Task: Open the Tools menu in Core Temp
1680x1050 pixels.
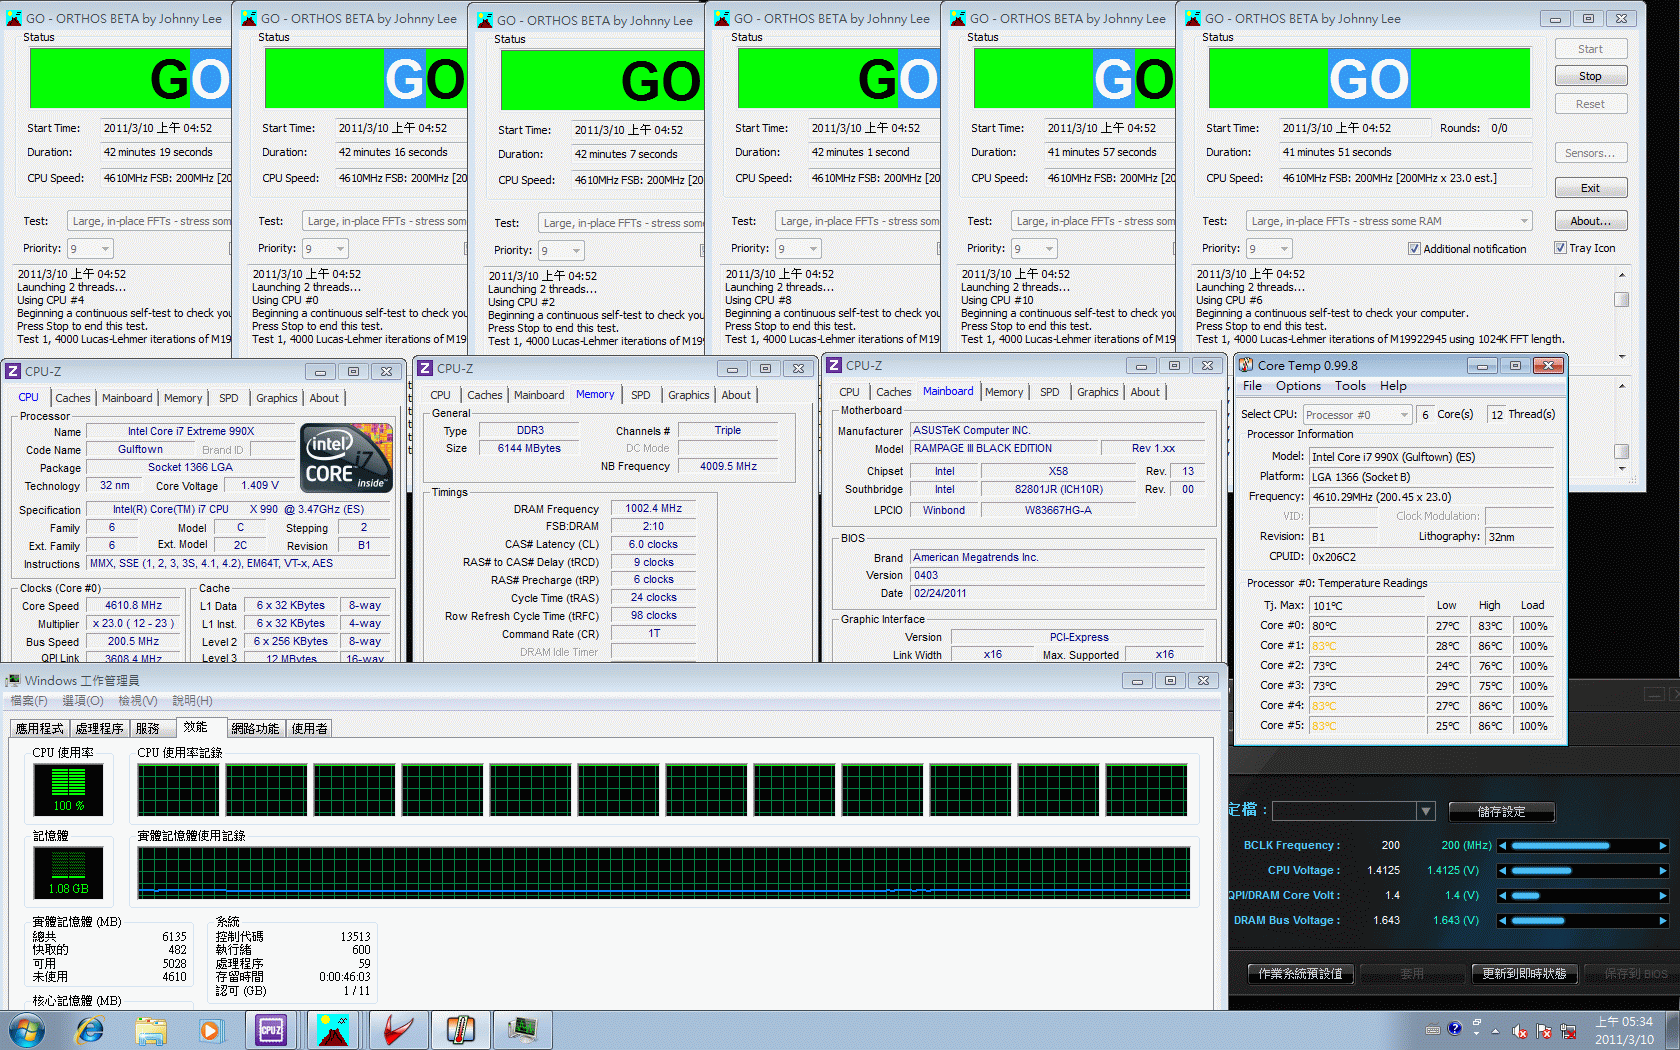Action: pyautogui.click(x=1349, y=386)
